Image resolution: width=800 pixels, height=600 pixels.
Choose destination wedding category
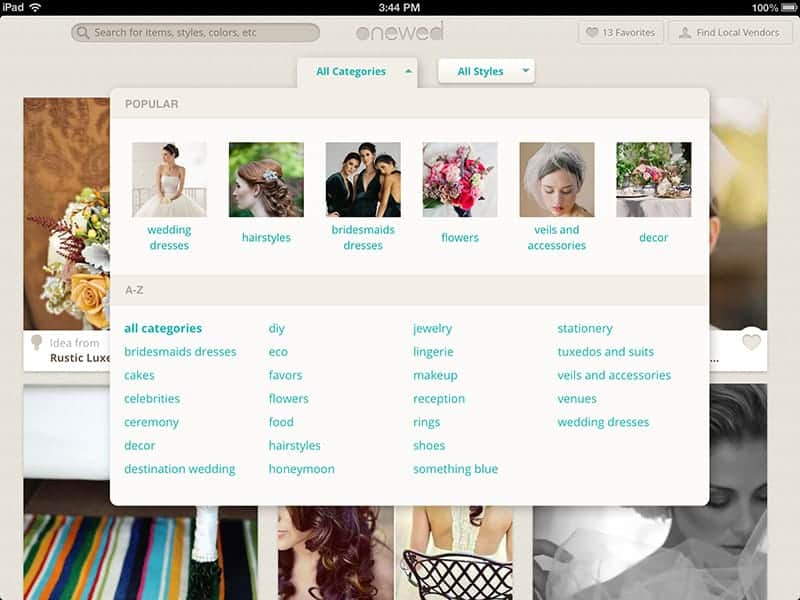pyautogui.click(x=180, y=469)
